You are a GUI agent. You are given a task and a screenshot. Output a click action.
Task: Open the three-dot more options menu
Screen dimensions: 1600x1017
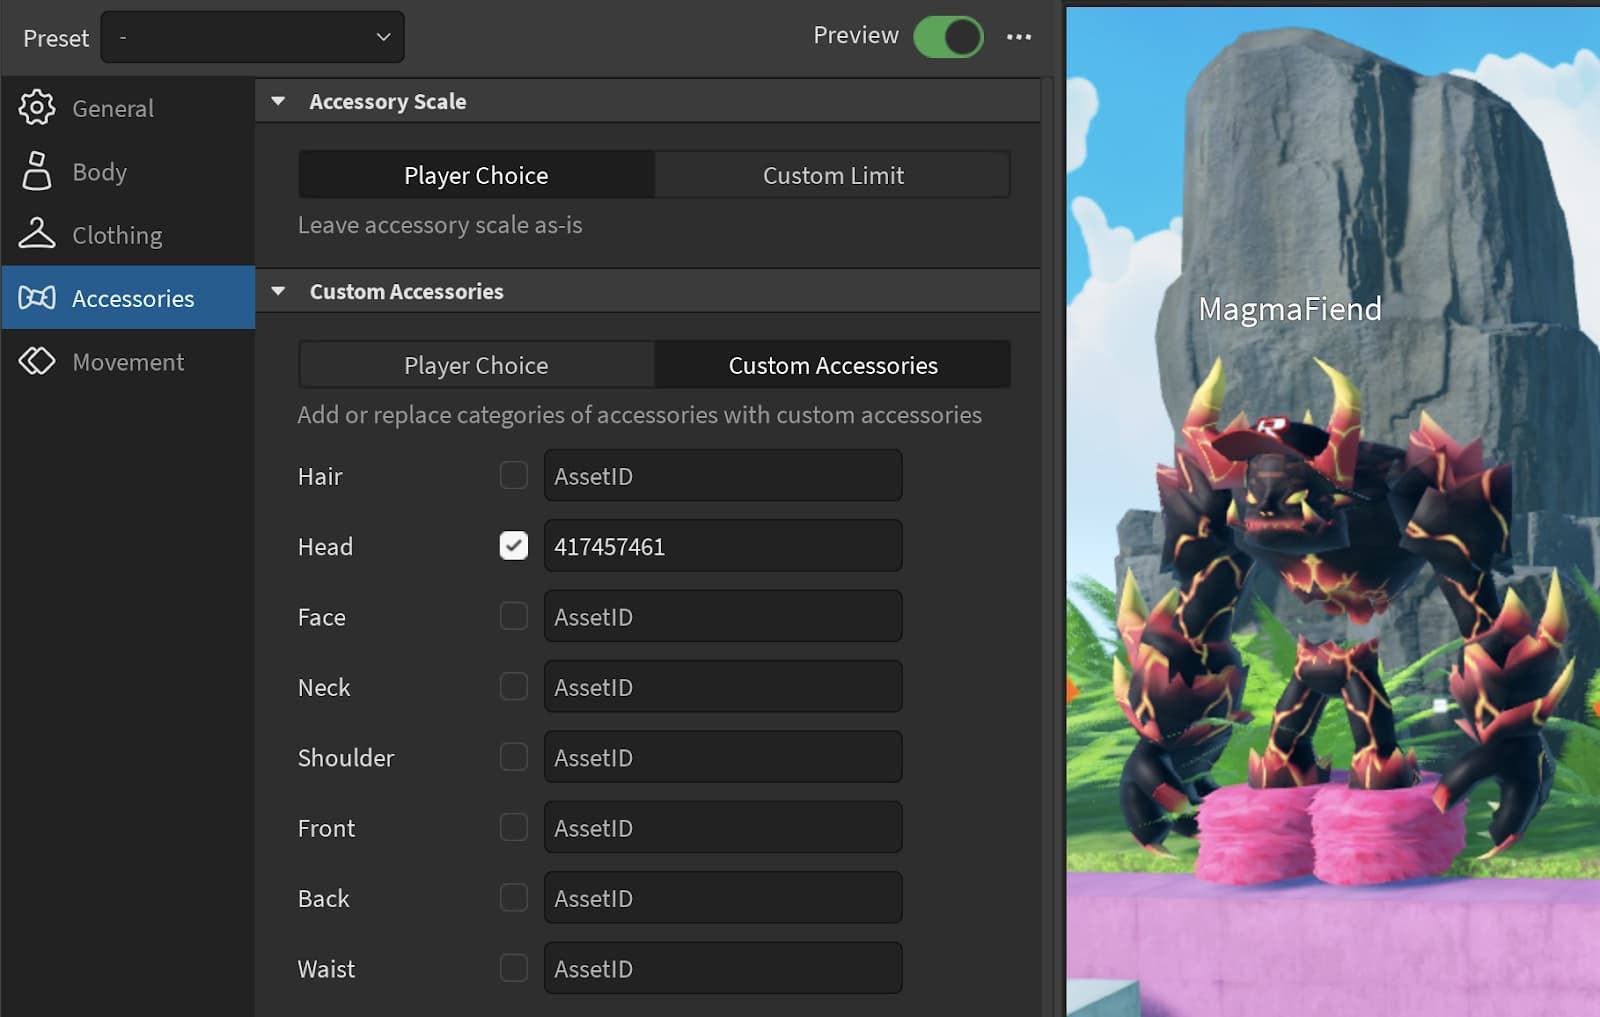coord(1019,37)
